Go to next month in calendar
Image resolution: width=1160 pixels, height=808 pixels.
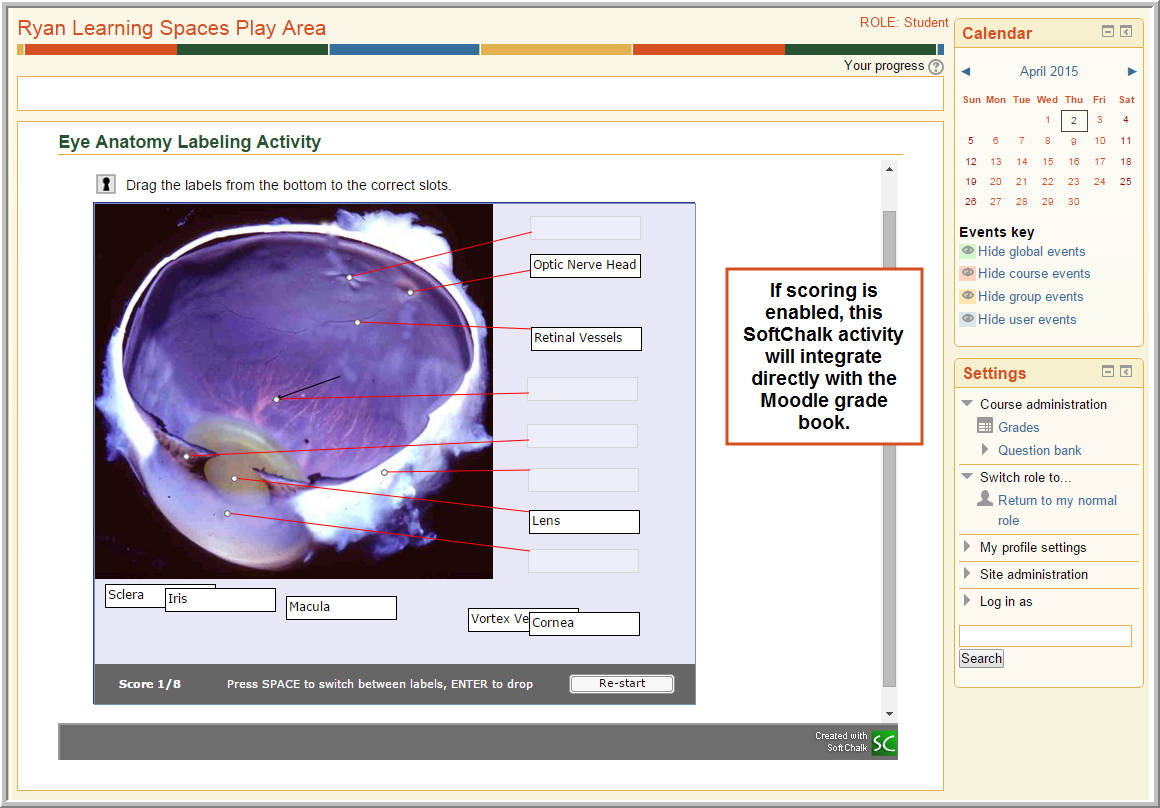1132,71
